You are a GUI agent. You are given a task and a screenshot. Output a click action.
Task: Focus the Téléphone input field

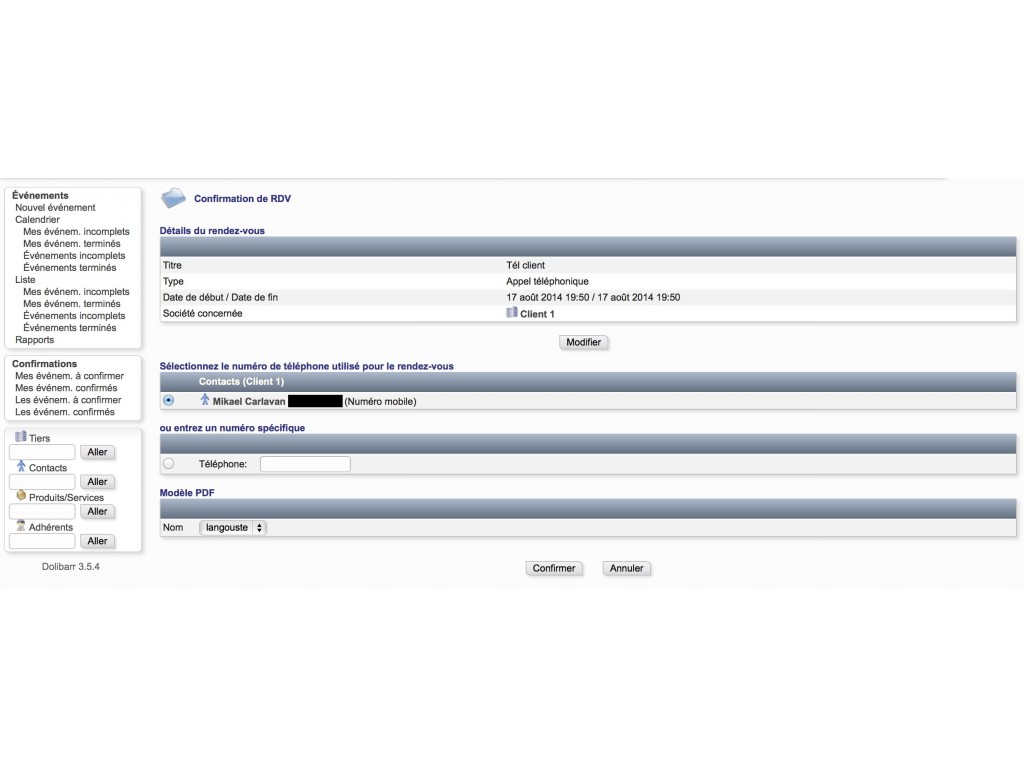305,464
